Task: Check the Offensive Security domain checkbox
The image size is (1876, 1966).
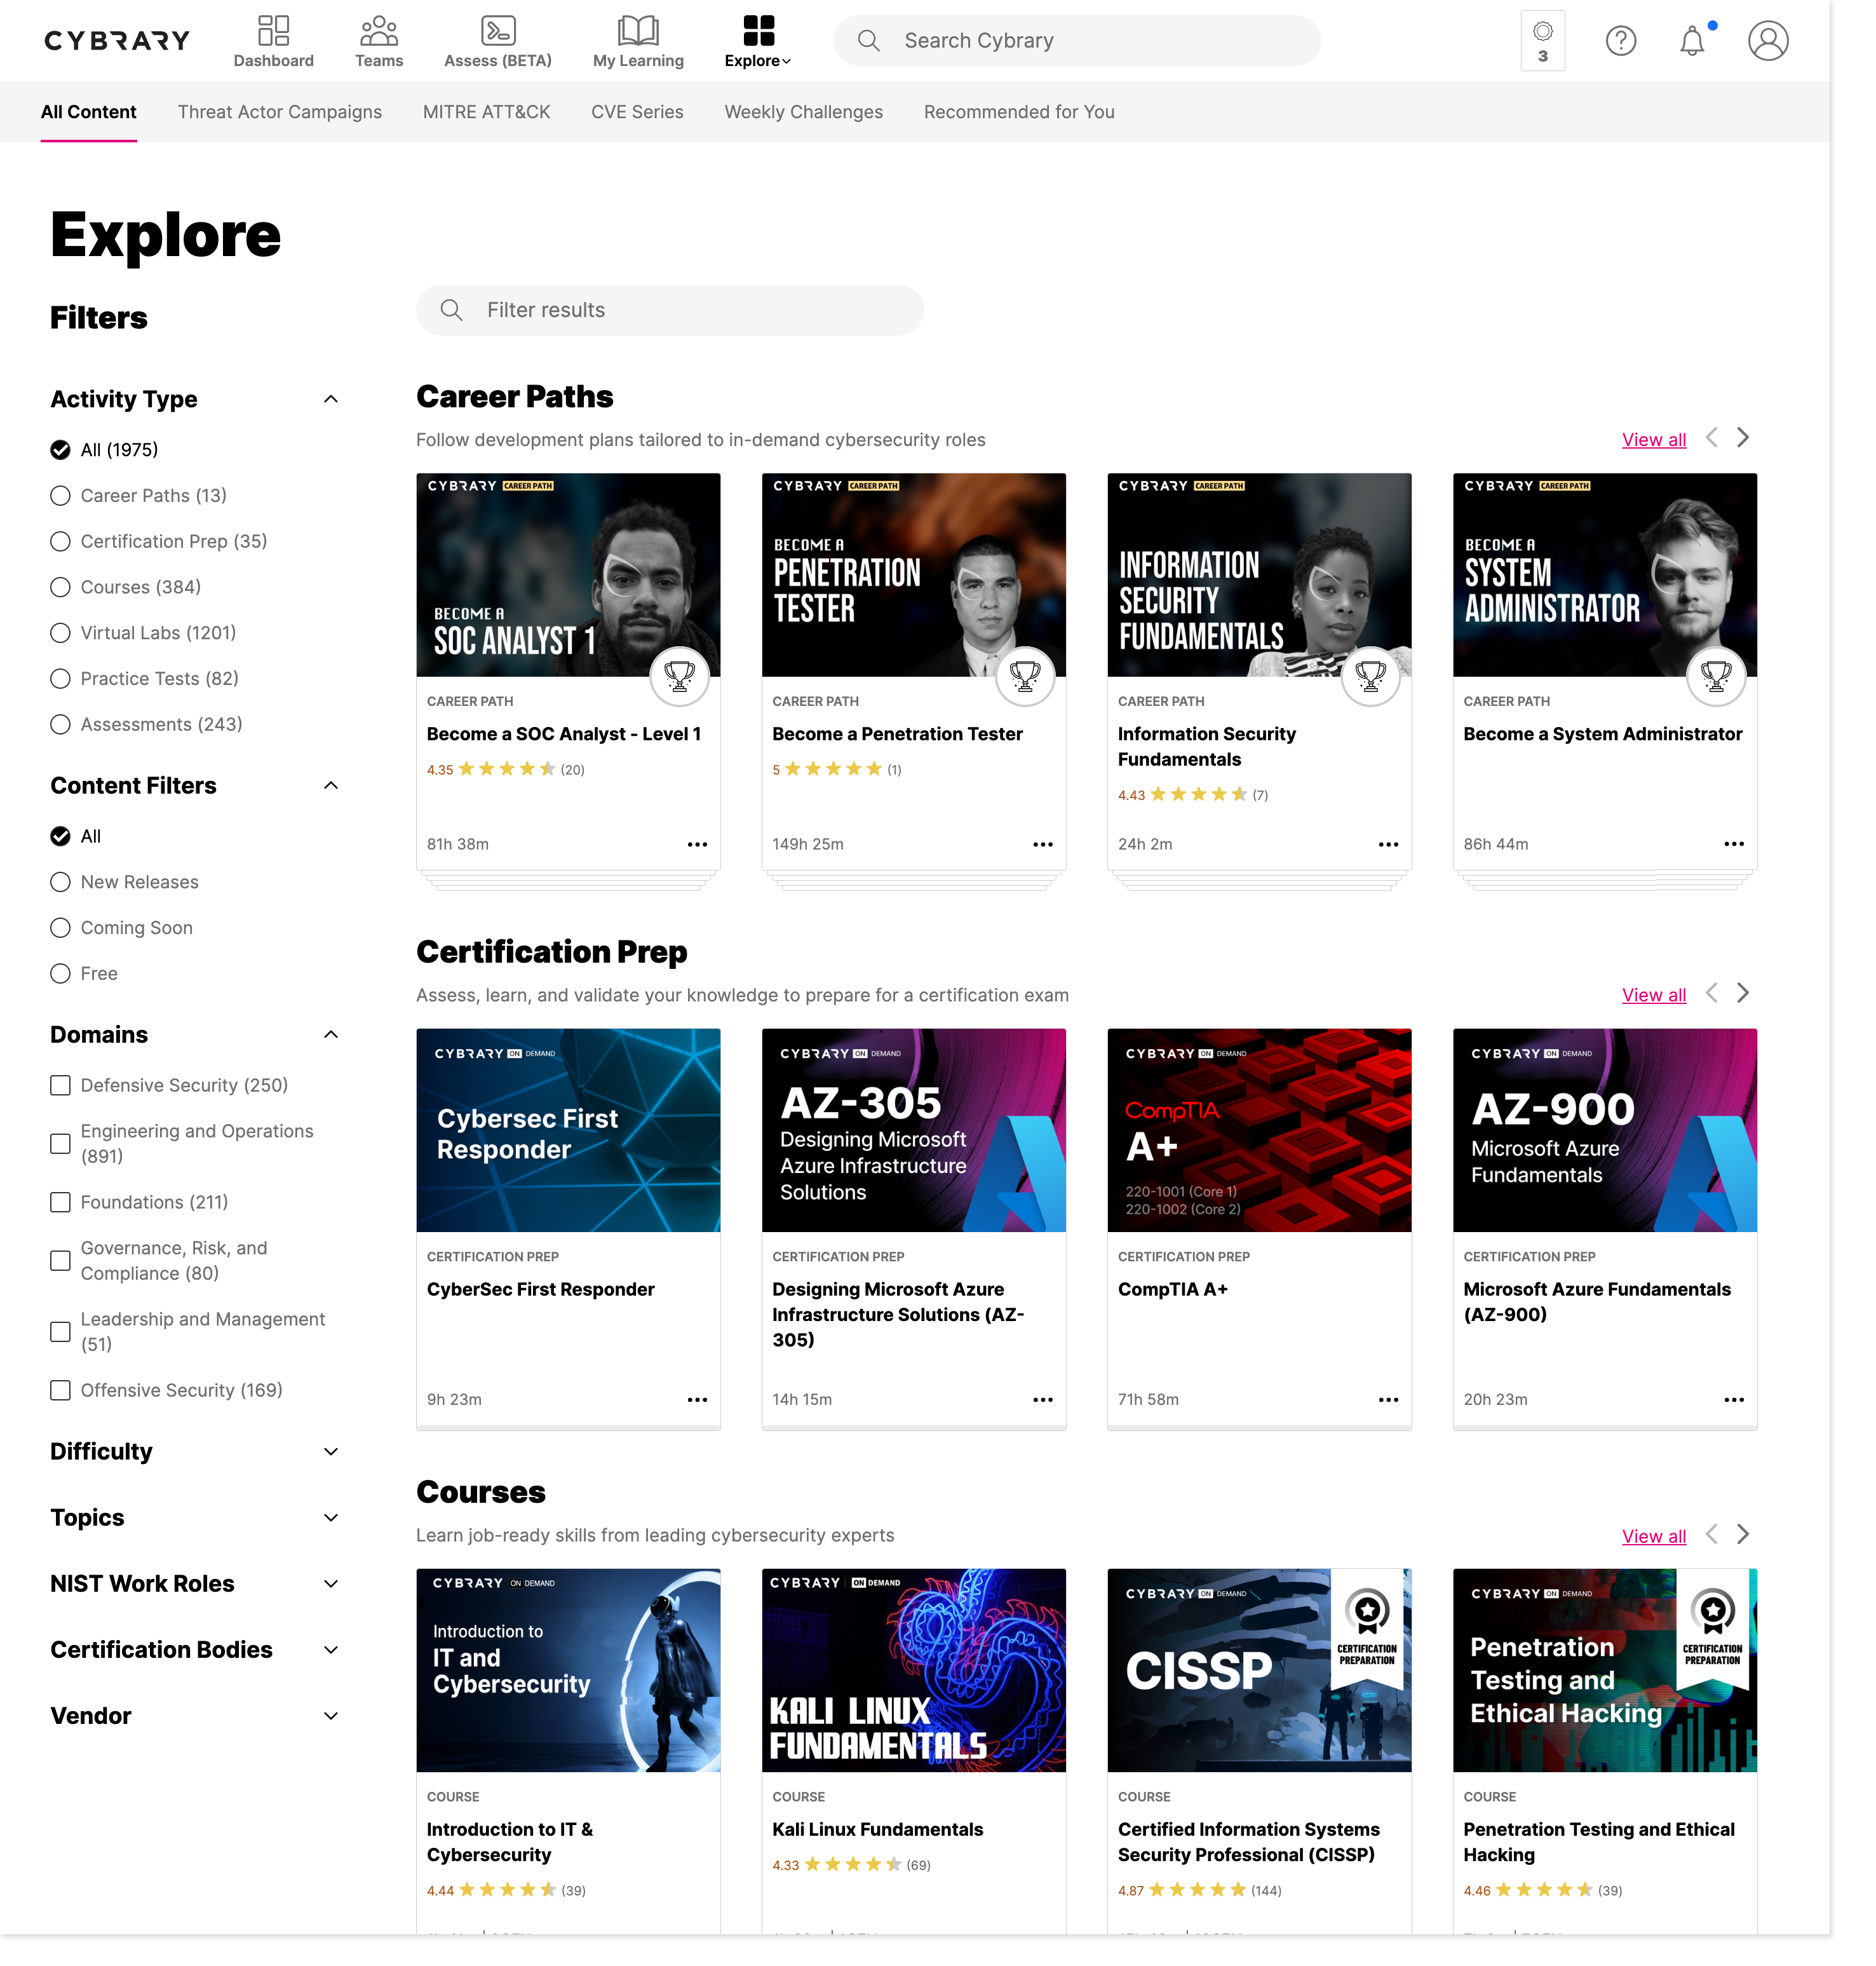Action: 61,1390
